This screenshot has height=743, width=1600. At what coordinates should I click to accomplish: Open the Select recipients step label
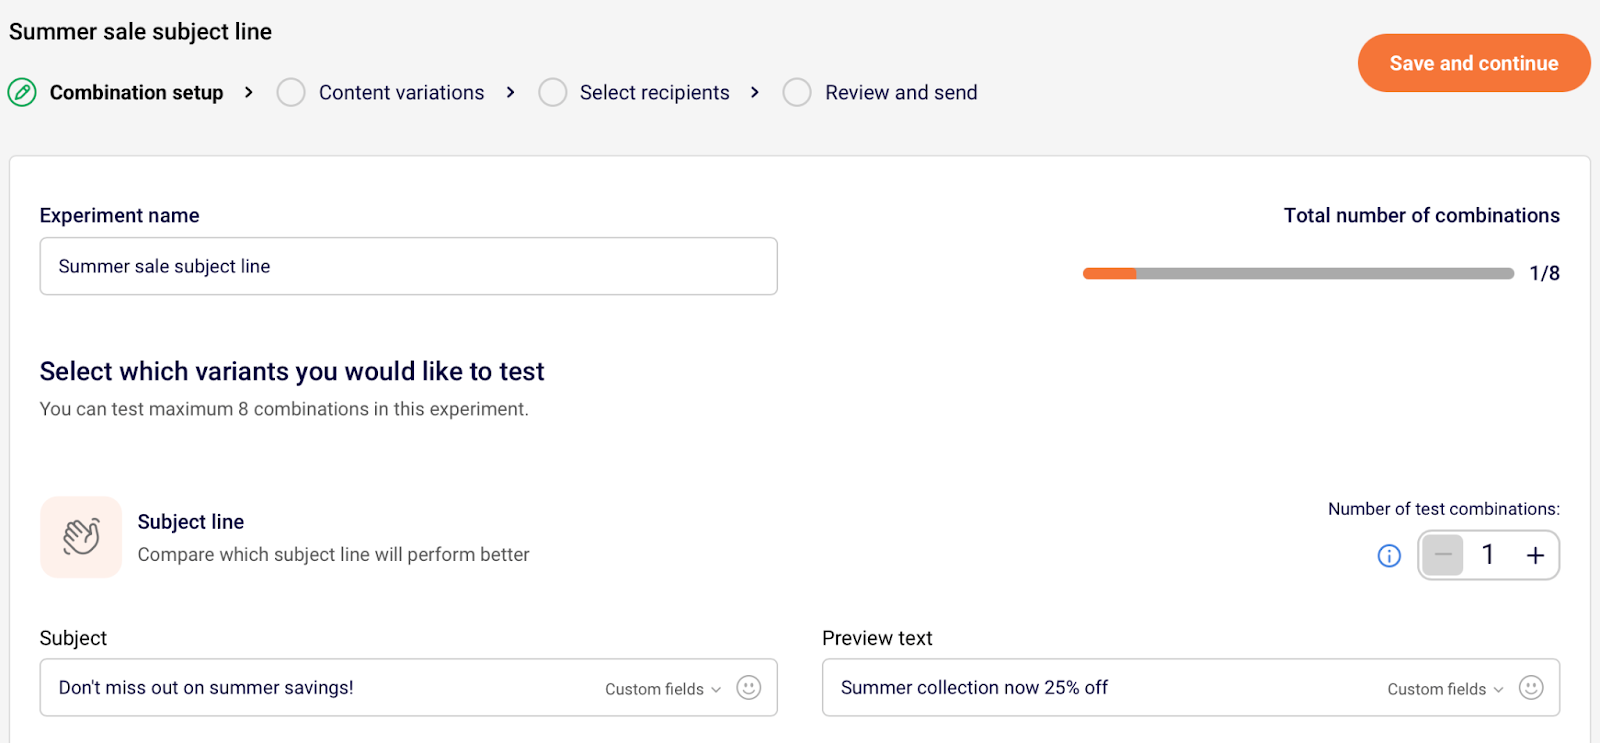tap(654, 93)
